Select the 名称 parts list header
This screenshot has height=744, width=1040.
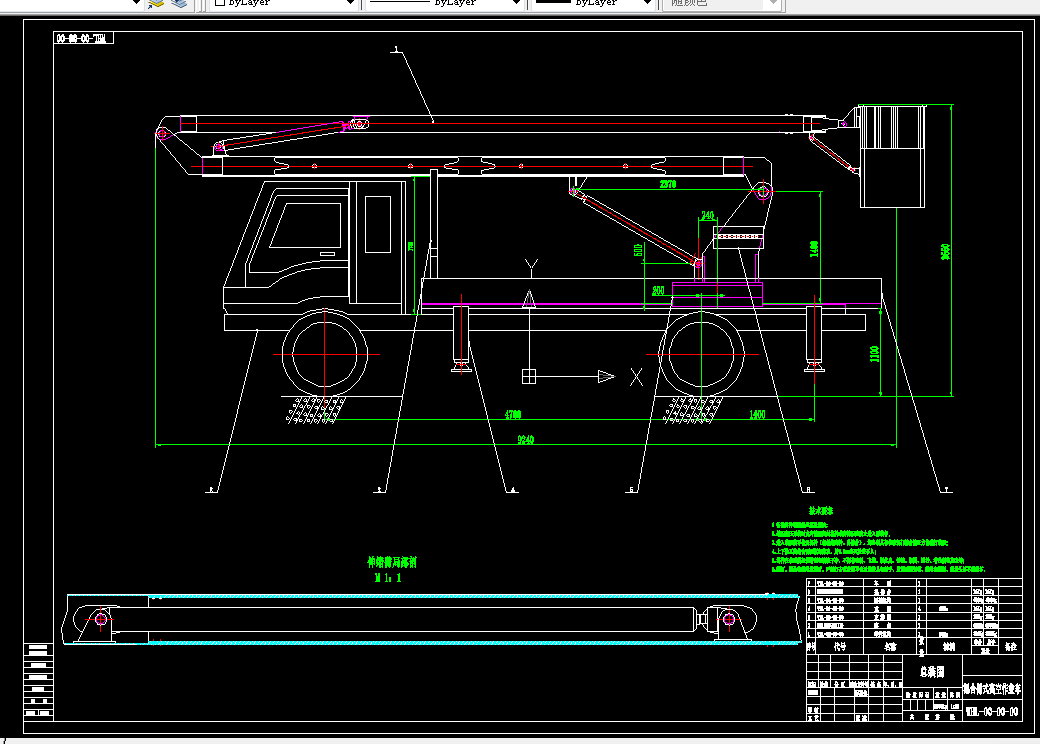point(890,646)
